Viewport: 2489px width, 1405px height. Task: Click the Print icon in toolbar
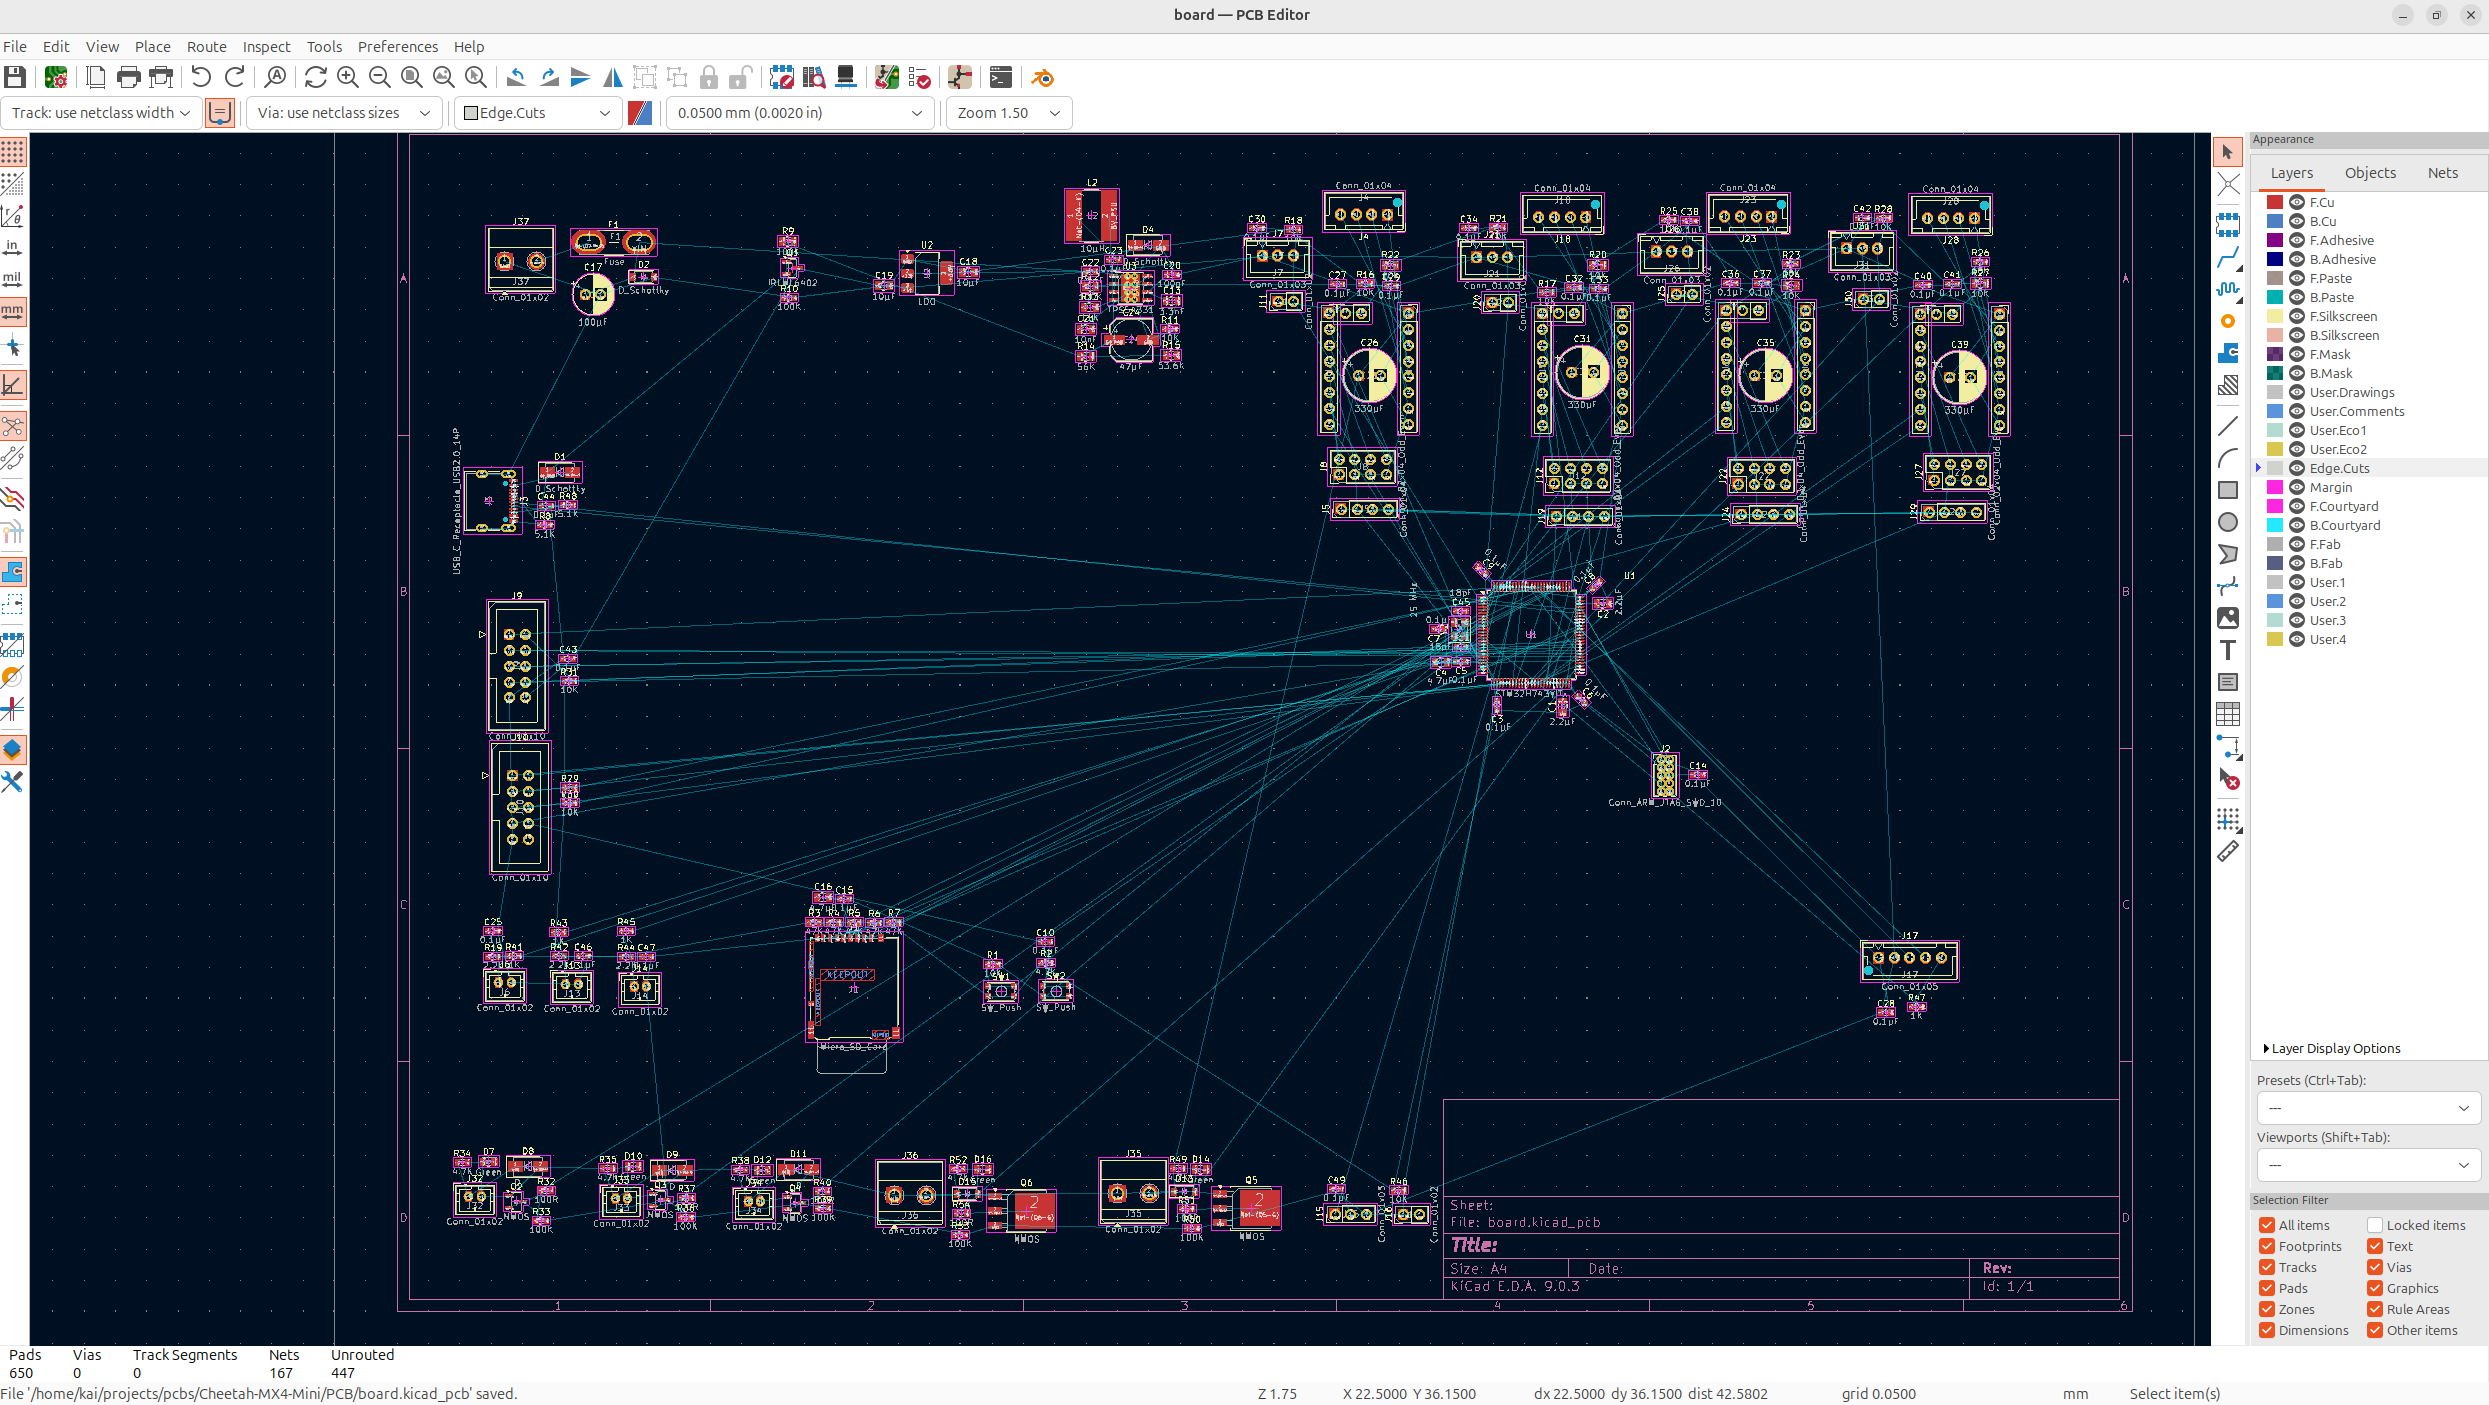(128, 77)
